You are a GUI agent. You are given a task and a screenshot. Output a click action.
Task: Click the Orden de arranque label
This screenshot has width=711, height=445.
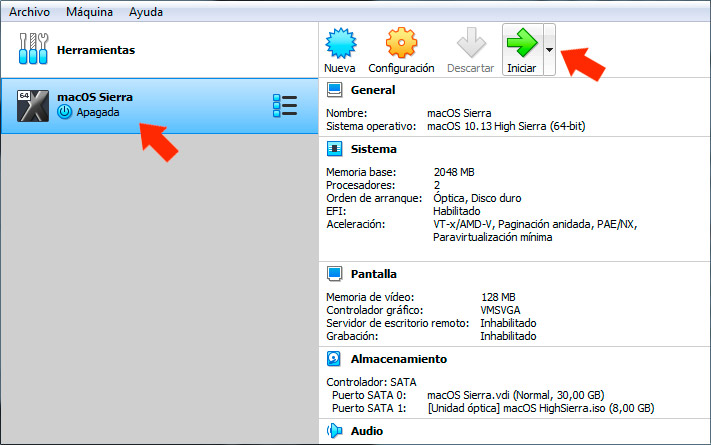[374, 198]
